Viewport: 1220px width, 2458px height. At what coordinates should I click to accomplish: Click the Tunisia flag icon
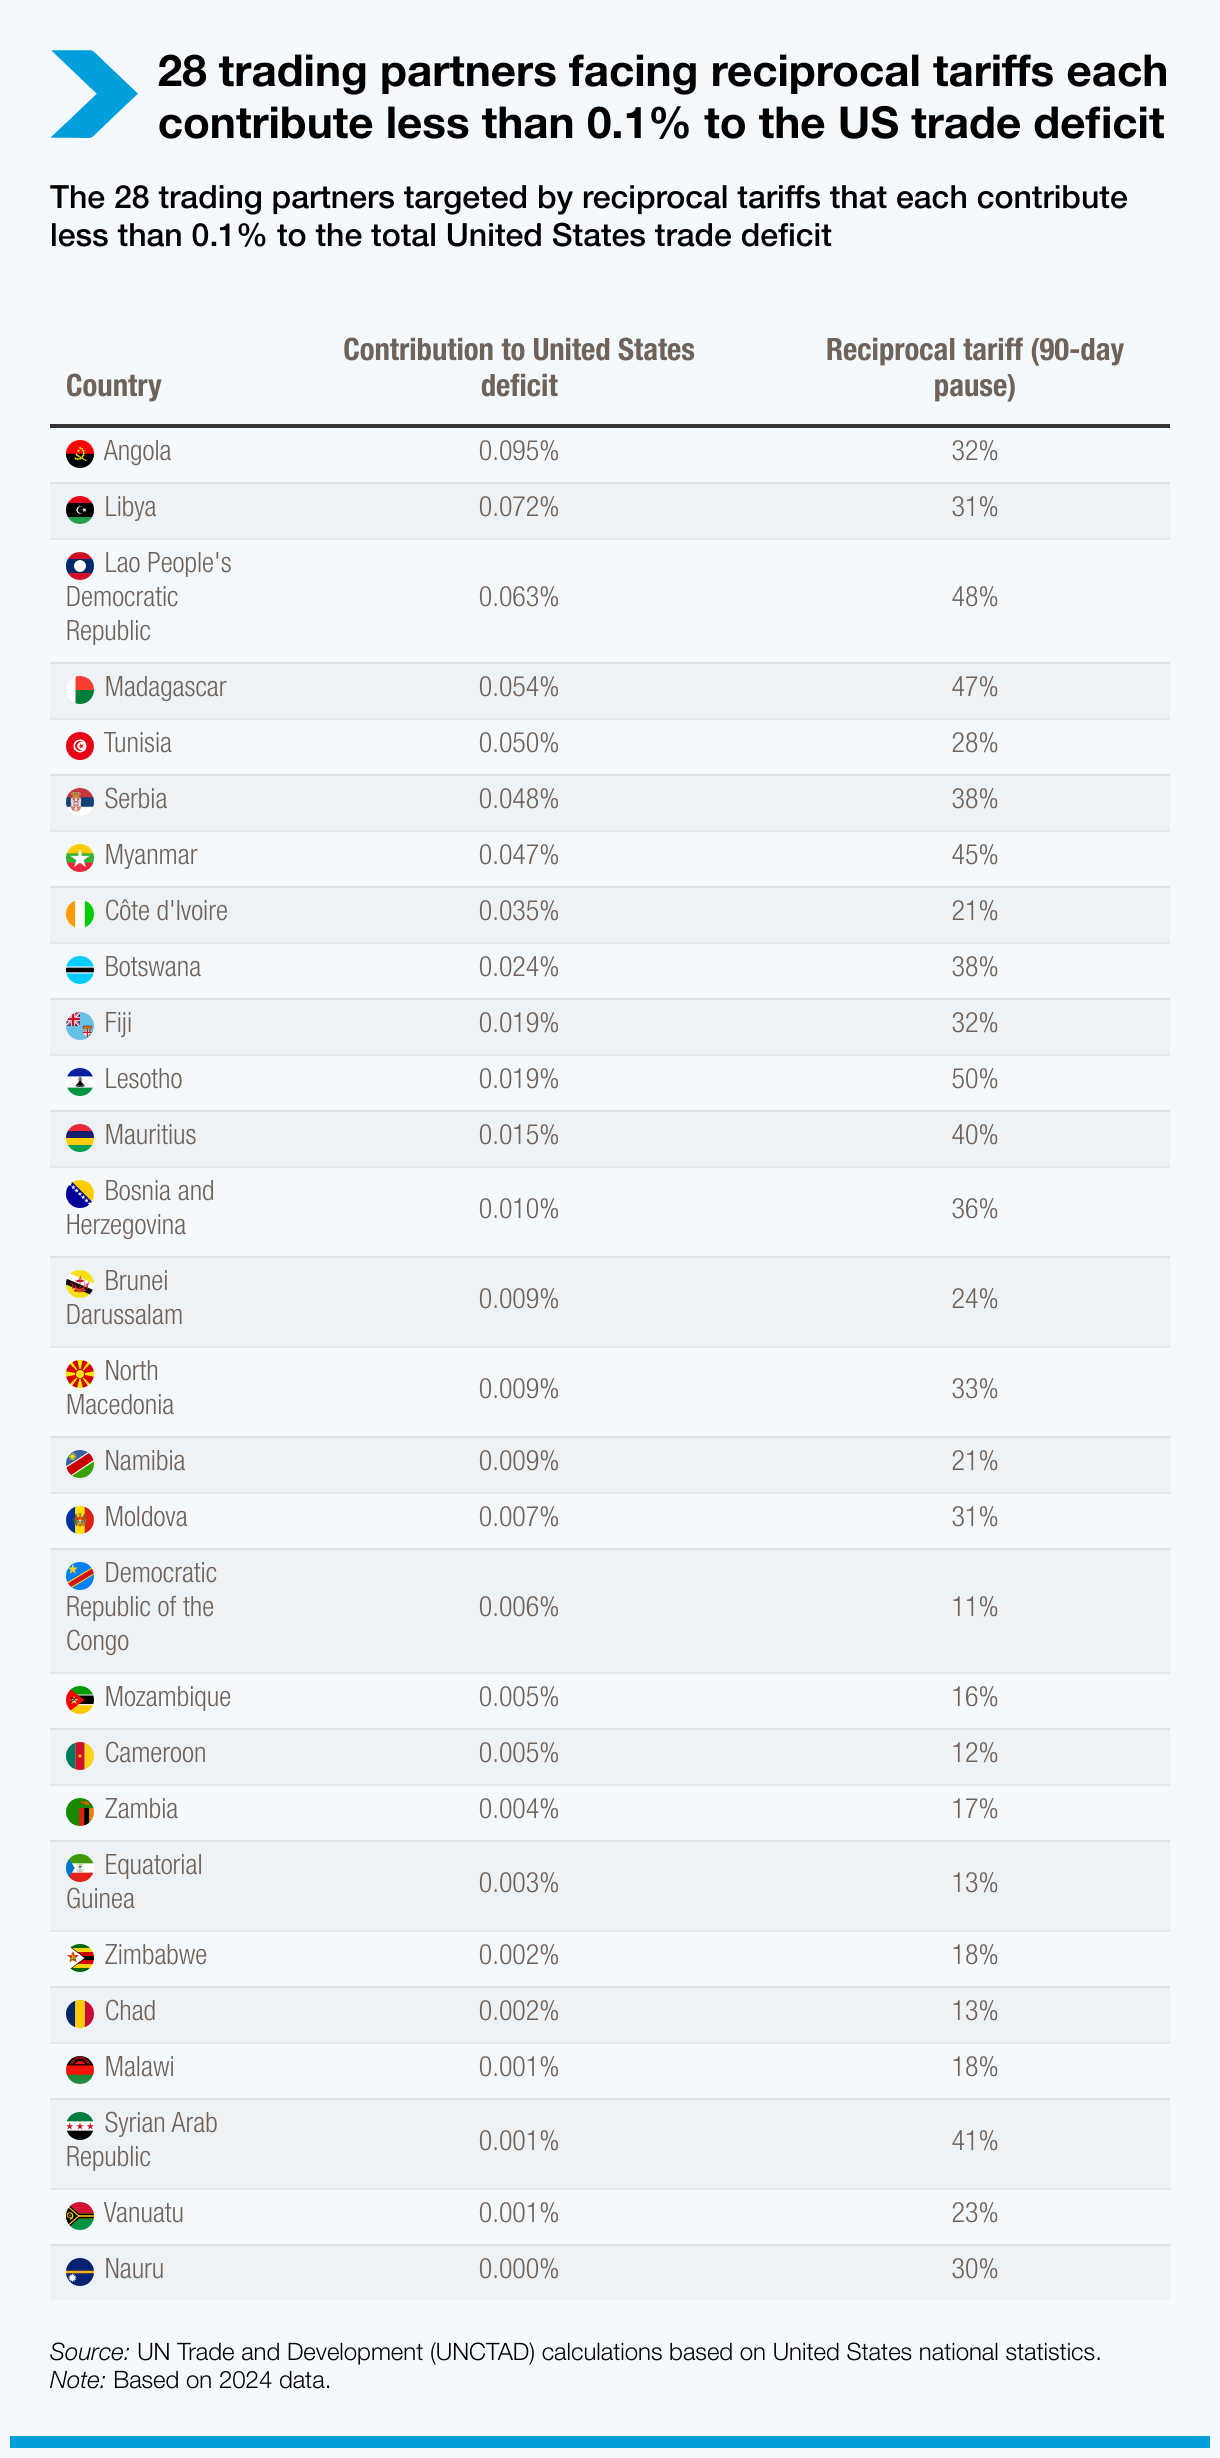coord(80,745)
